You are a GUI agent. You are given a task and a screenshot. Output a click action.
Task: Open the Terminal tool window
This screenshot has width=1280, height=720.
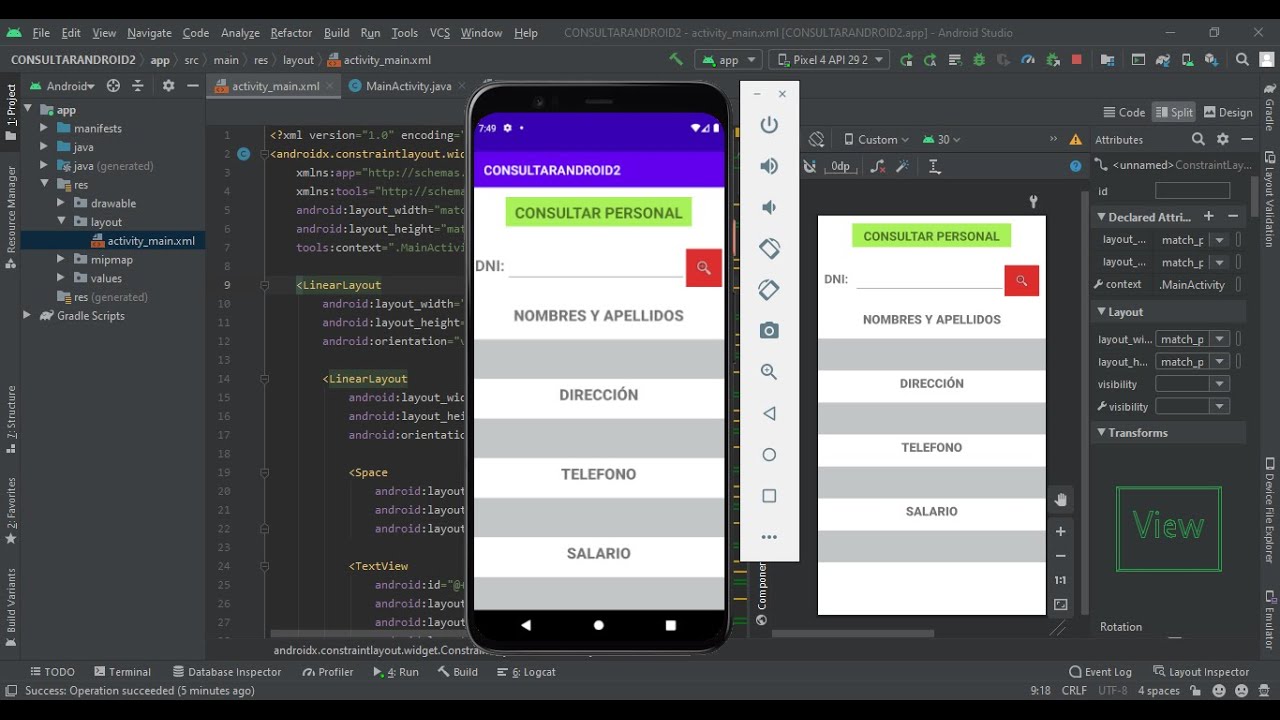click(122, 672)
